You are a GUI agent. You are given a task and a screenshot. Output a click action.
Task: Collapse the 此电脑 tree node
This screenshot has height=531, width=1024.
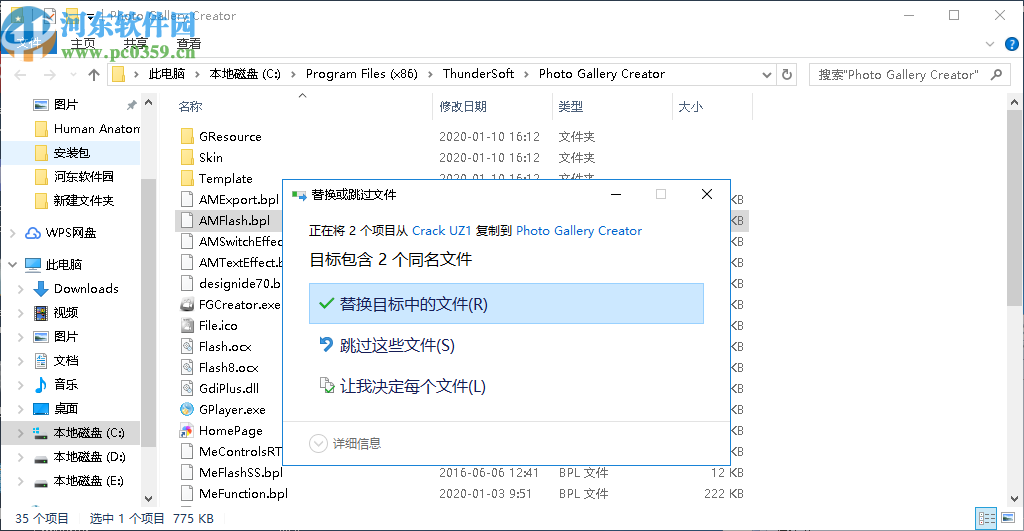13,265
